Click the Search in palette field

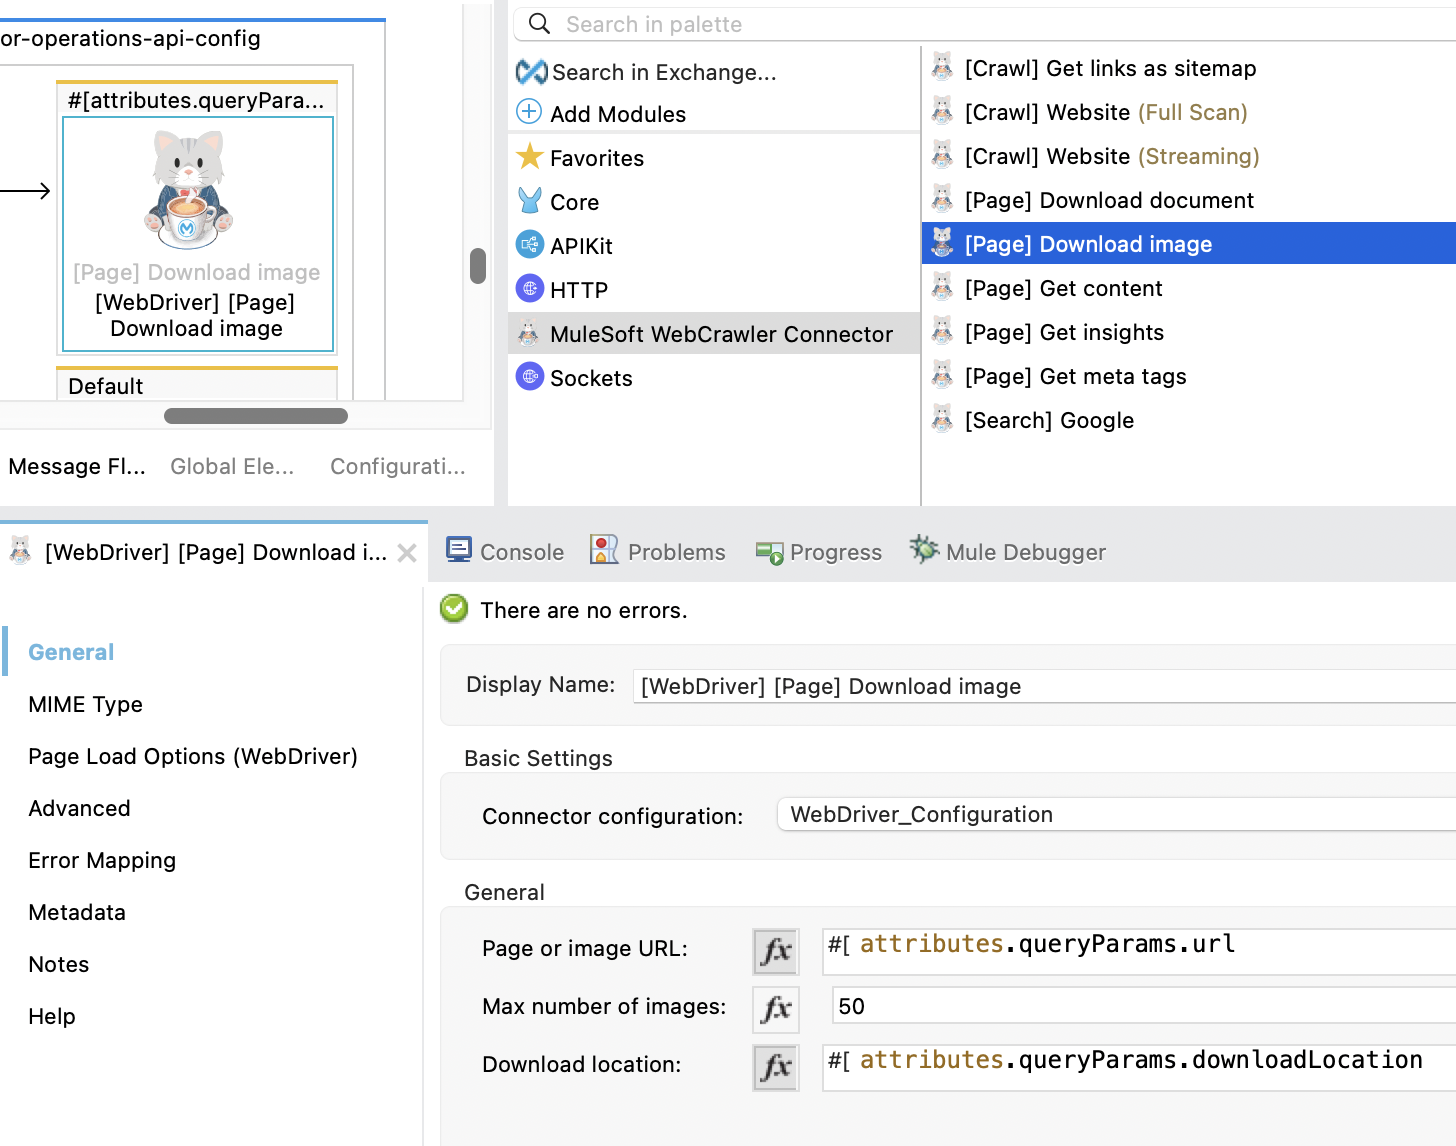point(985,24)
